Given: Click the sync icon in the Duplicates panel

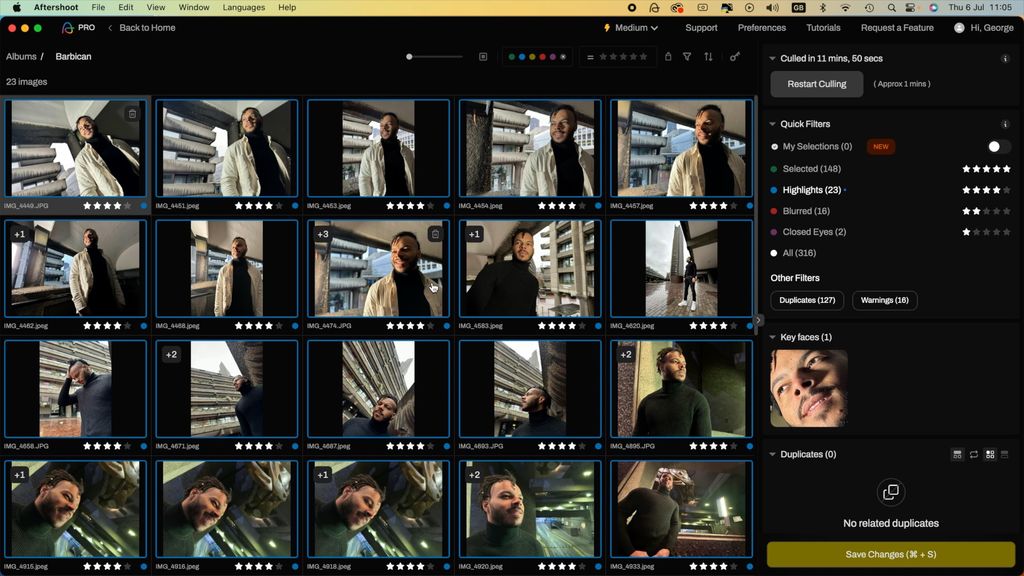Looking at the screenshot, I should [974, 455].
